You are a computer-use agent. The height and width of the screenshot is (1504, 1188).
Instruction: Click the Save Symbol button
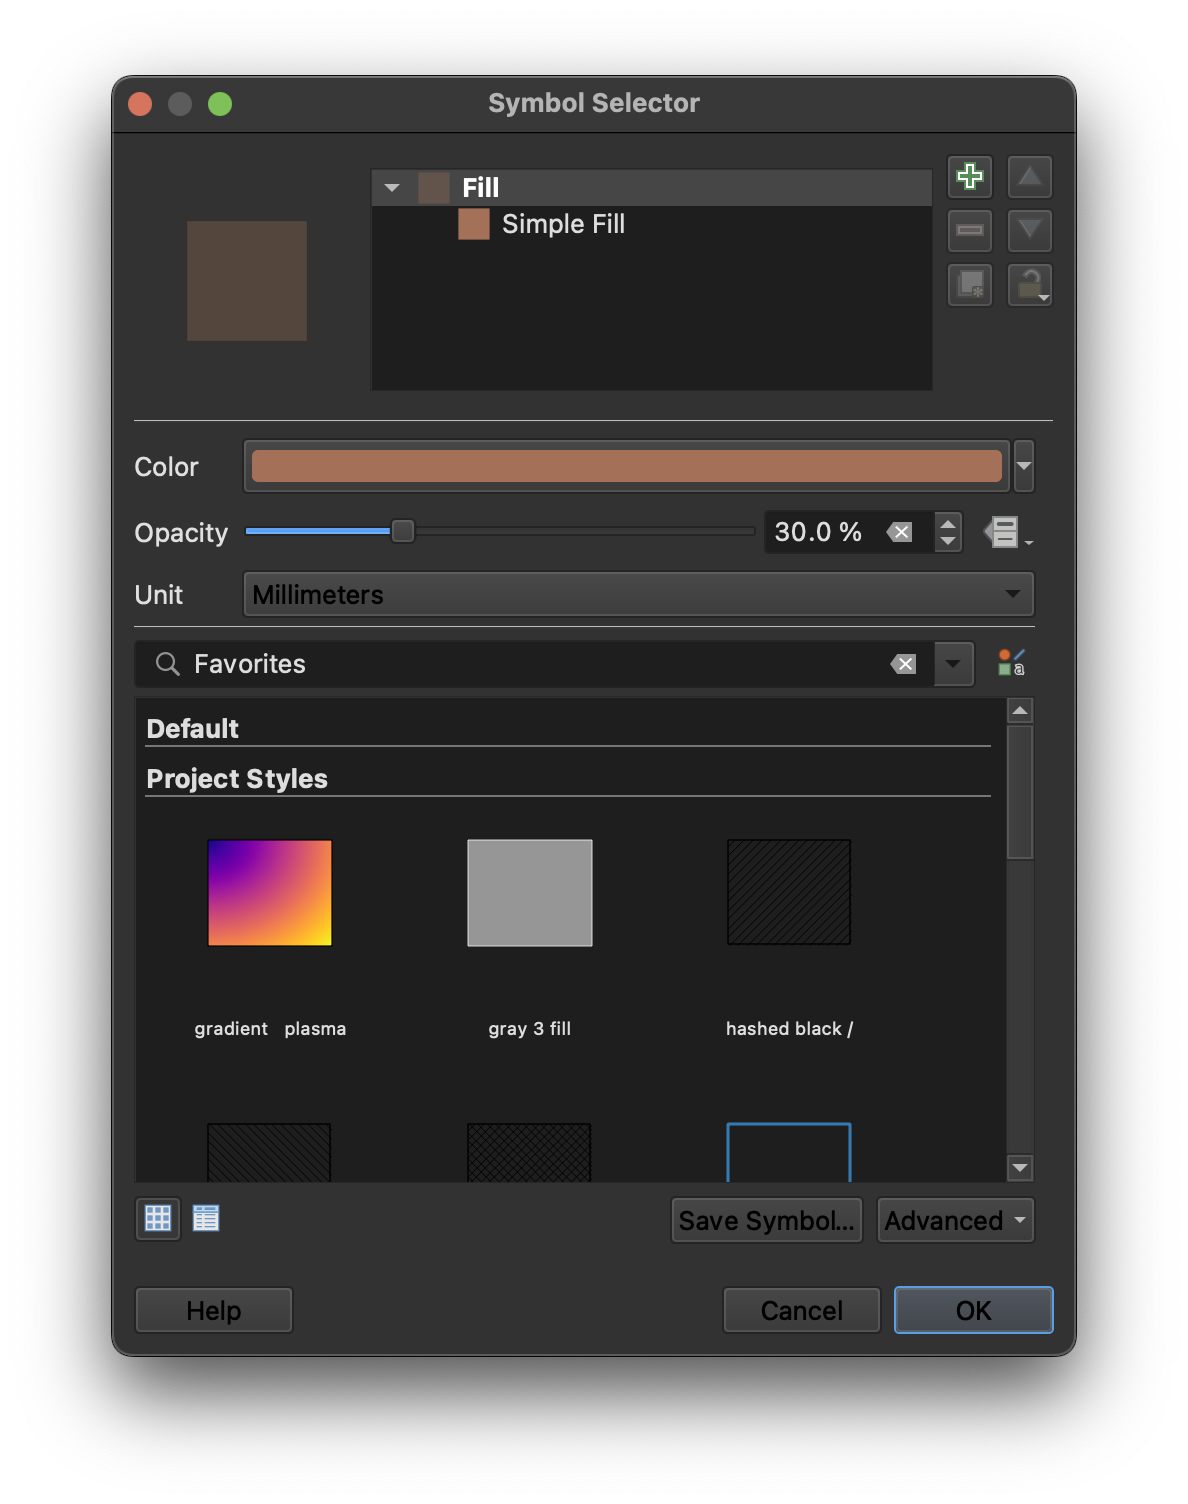point(766,1220)
